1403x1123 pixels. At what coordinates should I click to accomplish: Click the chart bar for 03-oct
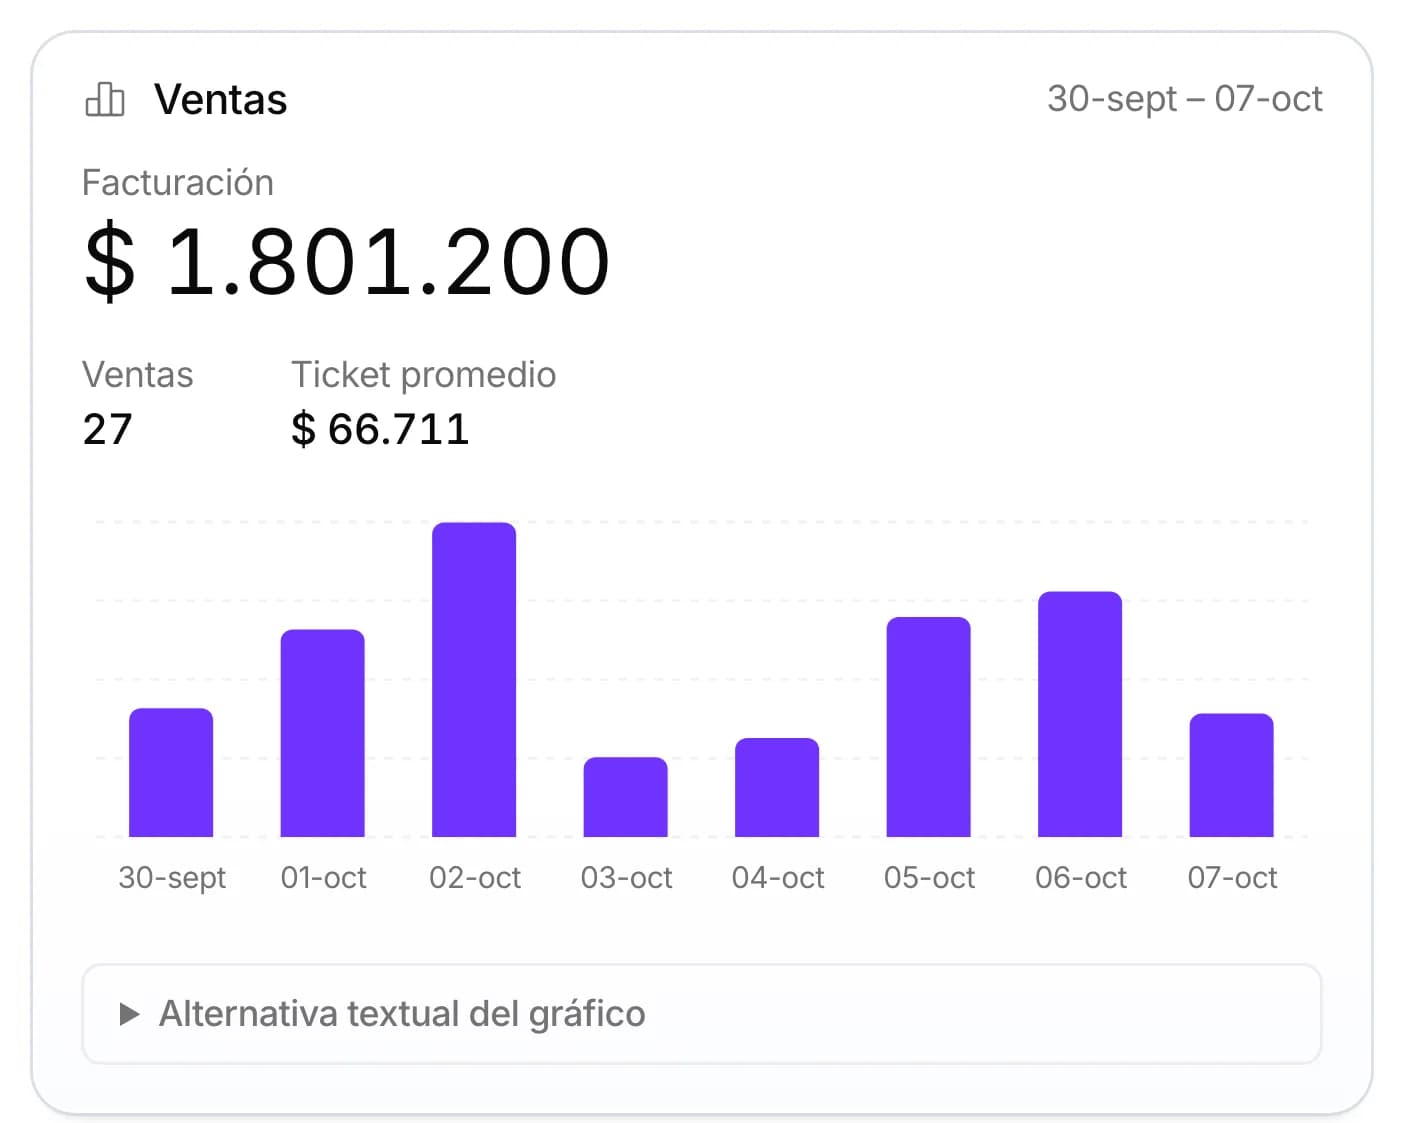point(626,797)
